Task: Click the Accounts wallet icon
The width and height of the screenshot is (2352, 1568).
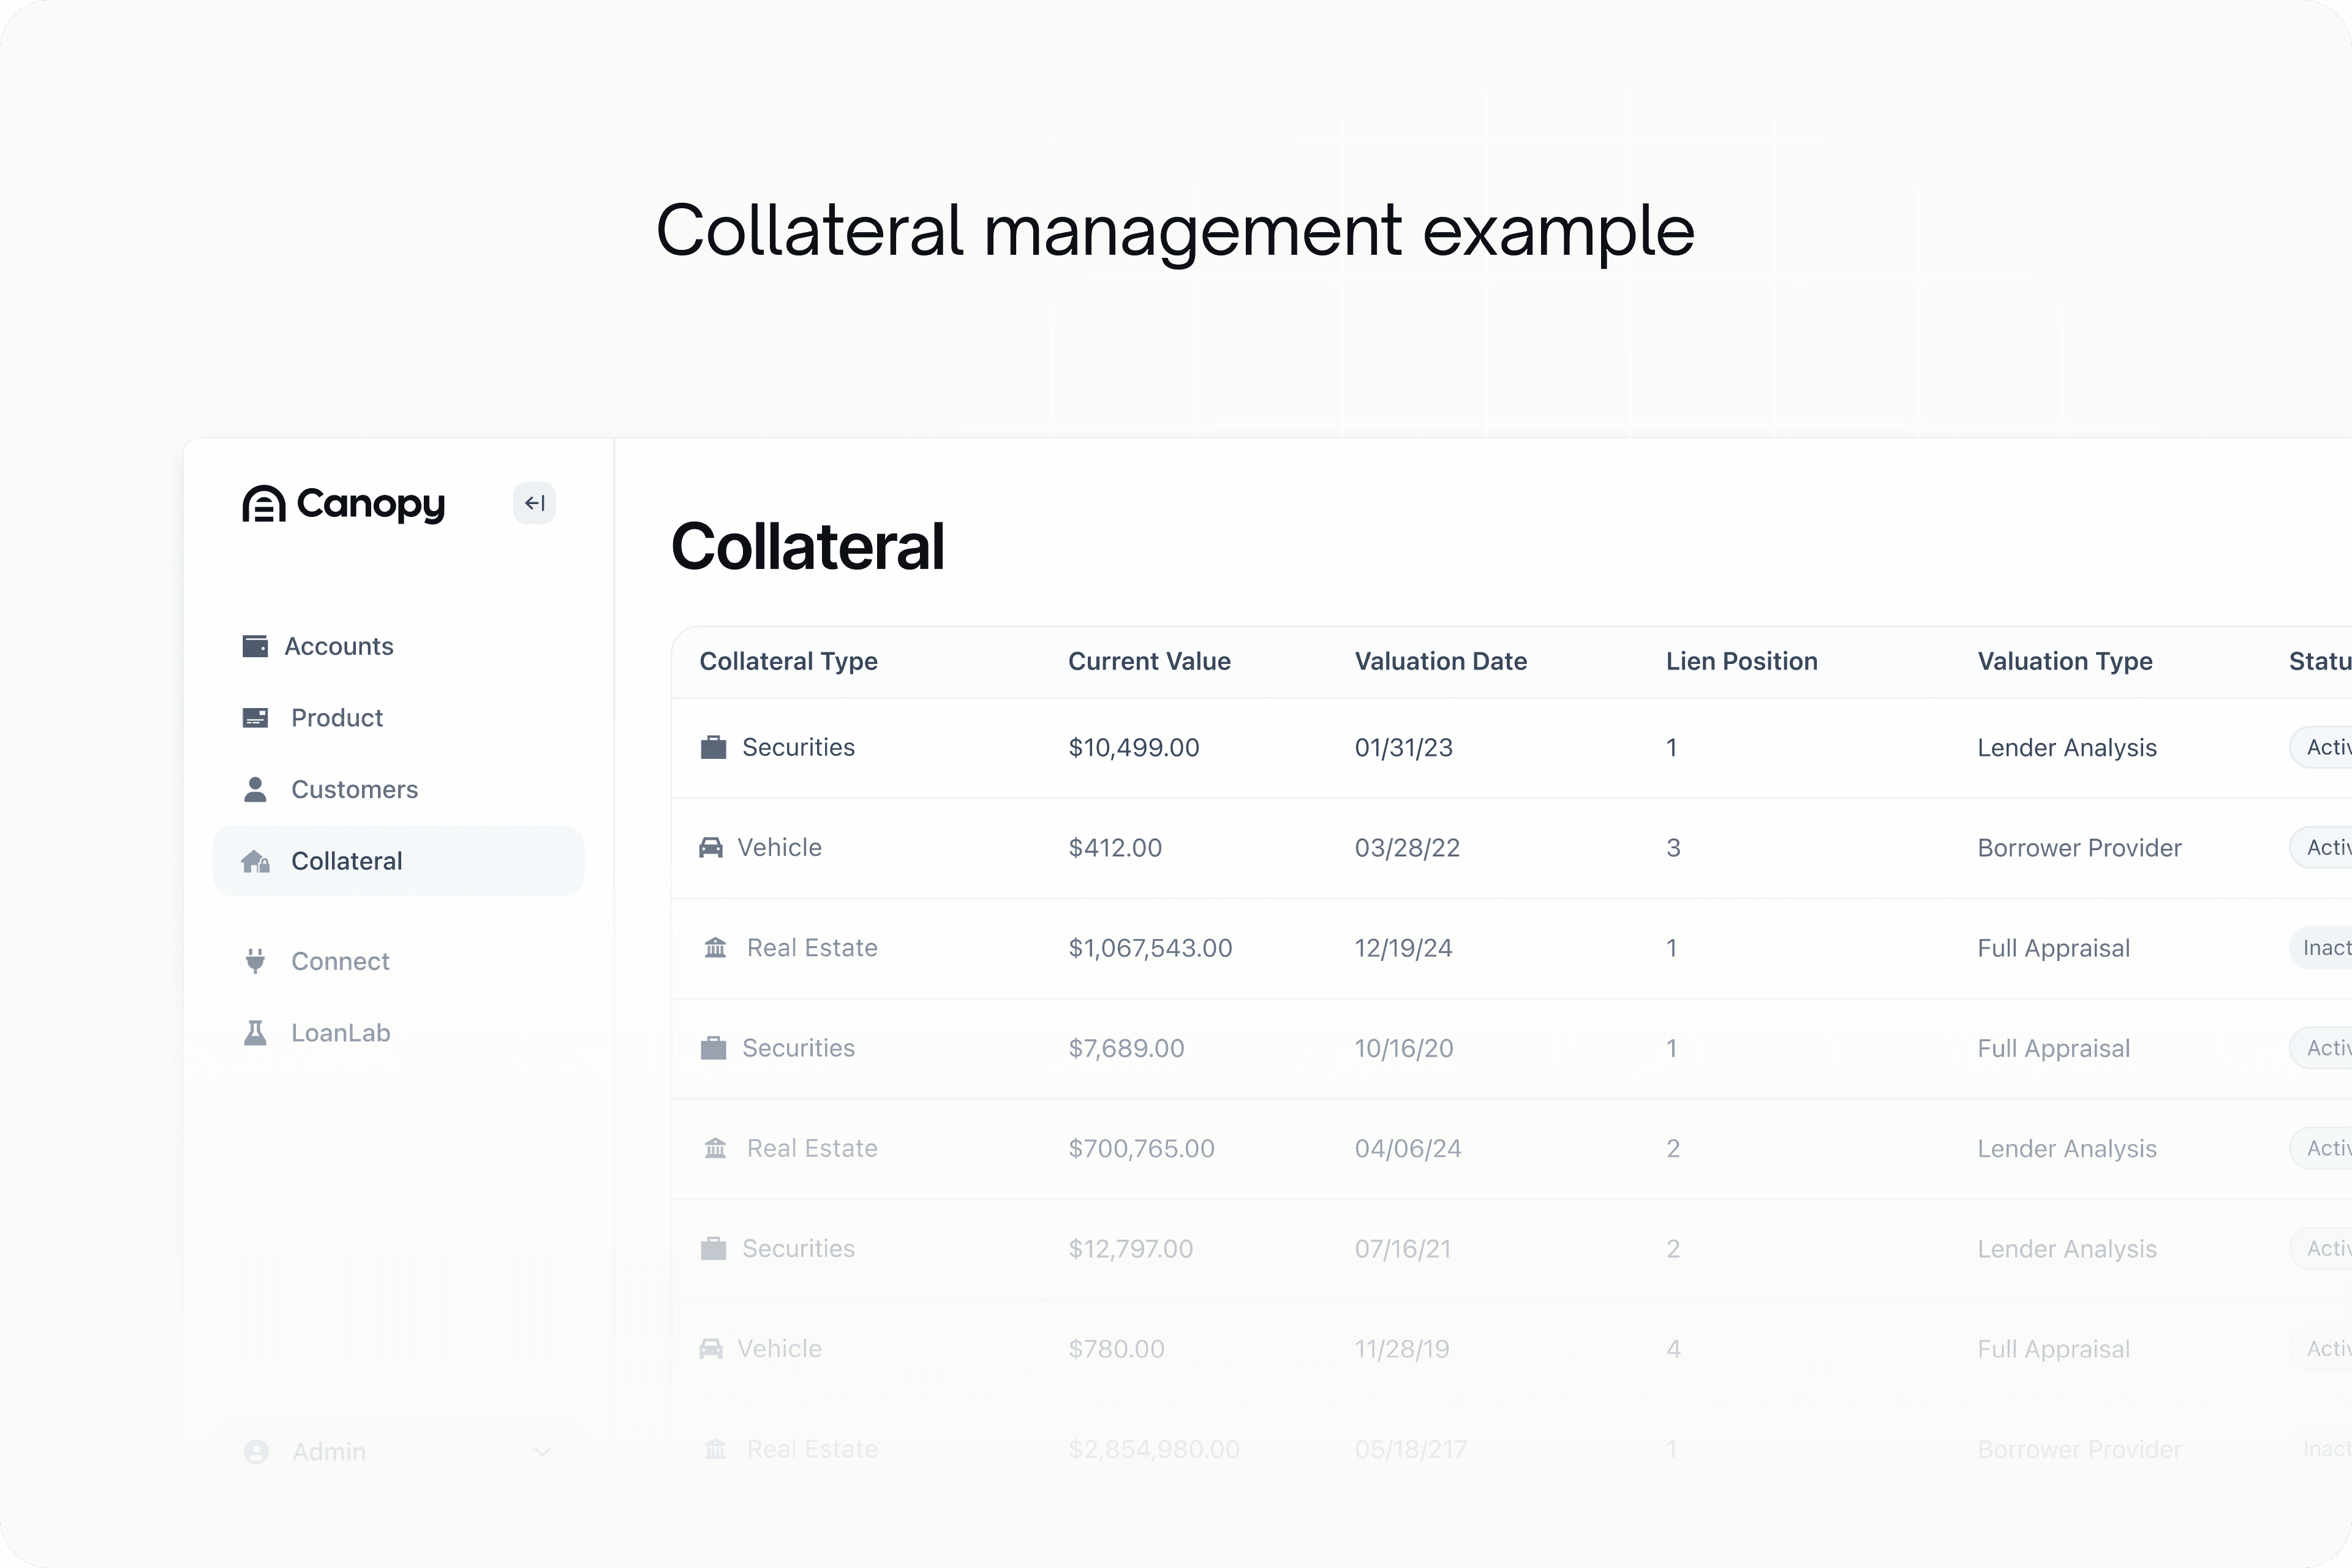Action: pos(255,646)
